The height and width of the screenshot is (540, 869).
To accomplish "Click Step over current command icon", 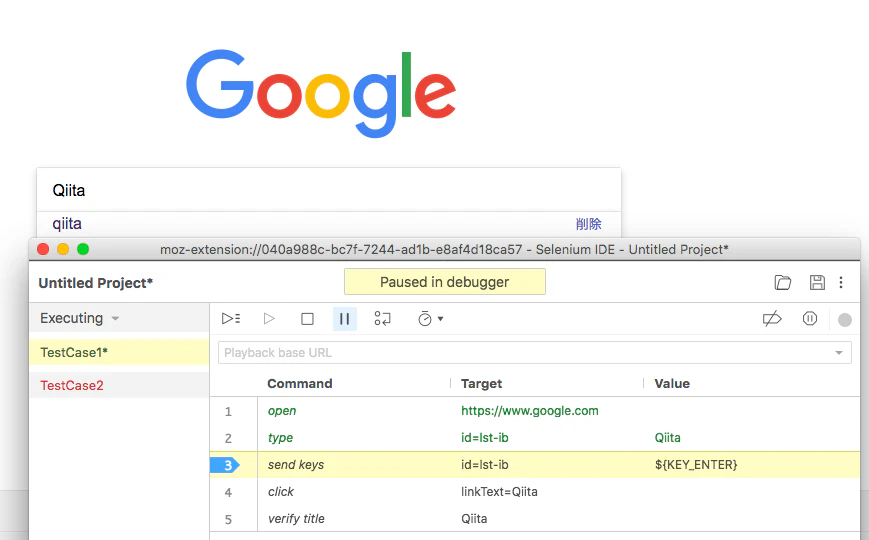I will 382,319.
